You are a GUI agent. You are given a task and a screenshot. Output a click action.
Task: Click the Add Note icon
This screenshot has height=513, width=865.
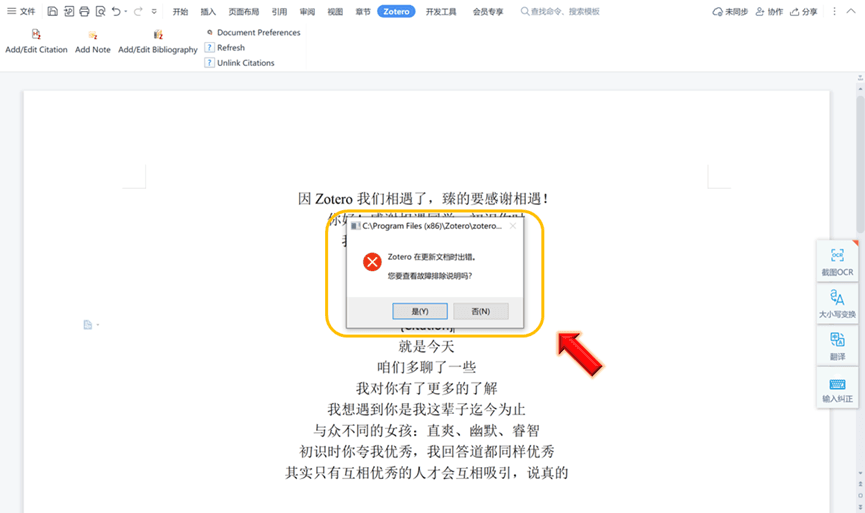[x=92, y=35]
